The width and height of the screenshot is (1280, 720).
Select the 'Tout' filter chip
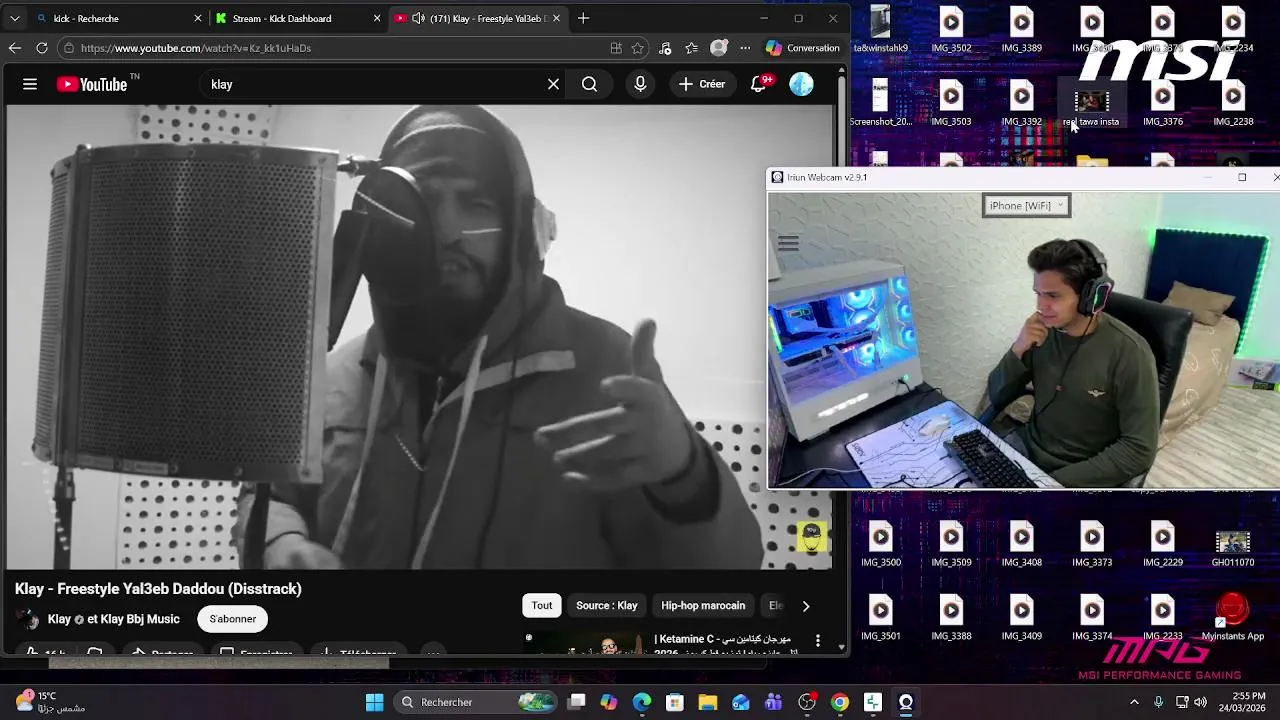pos(542,605)
